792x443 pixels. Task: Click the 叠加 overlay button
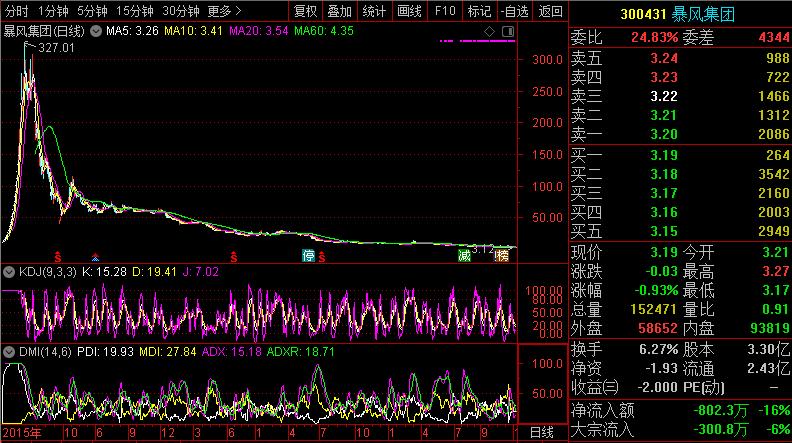(x=339, y=11)
